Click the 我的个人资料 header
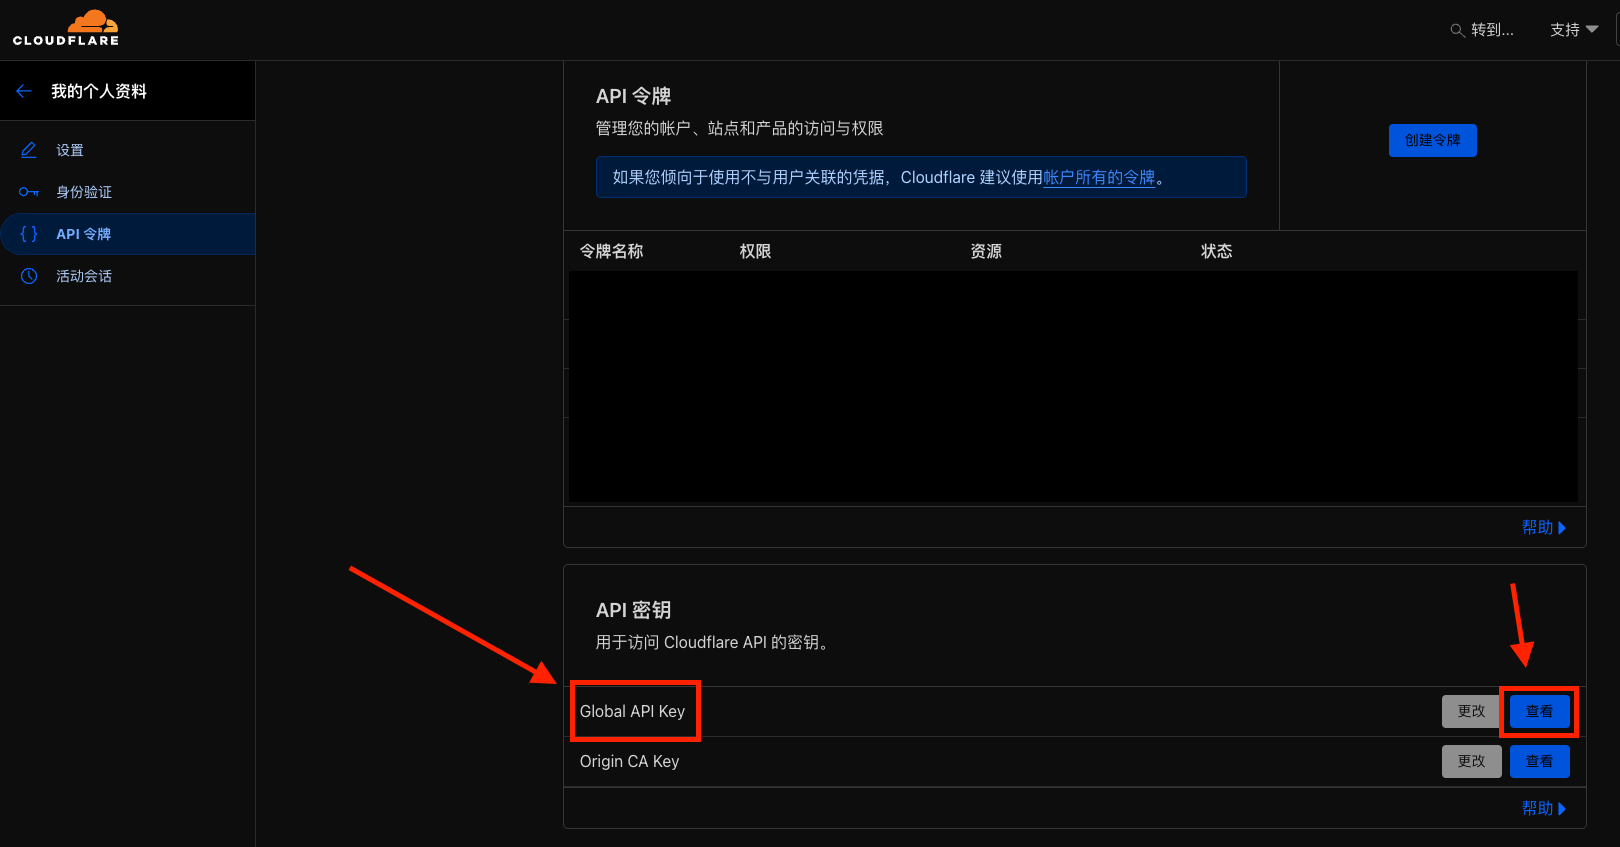Viewport: 1620px width, 847px height. coord(99,91)
